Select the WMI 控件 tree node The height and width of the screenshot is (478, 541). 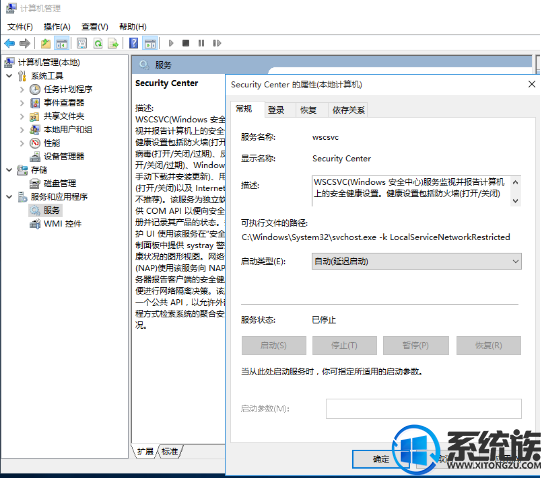[55, 224]
